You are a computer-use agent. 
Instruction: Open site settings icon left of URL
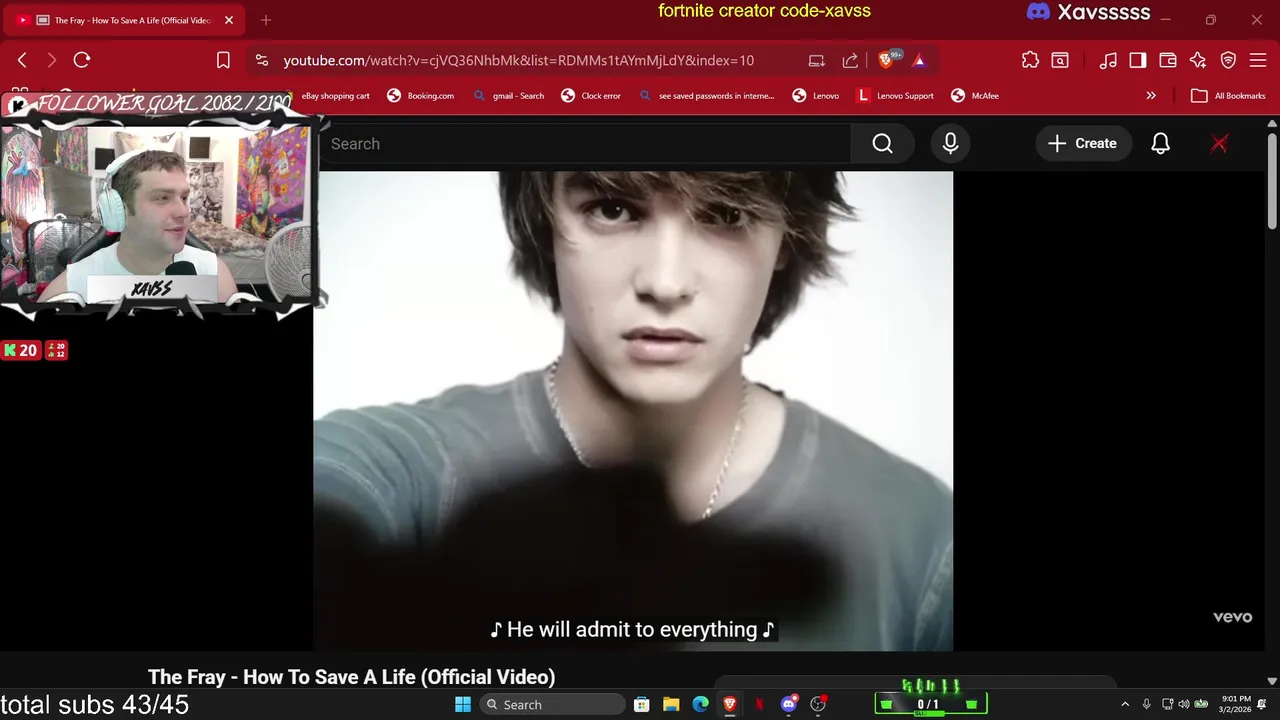point(261,60)
